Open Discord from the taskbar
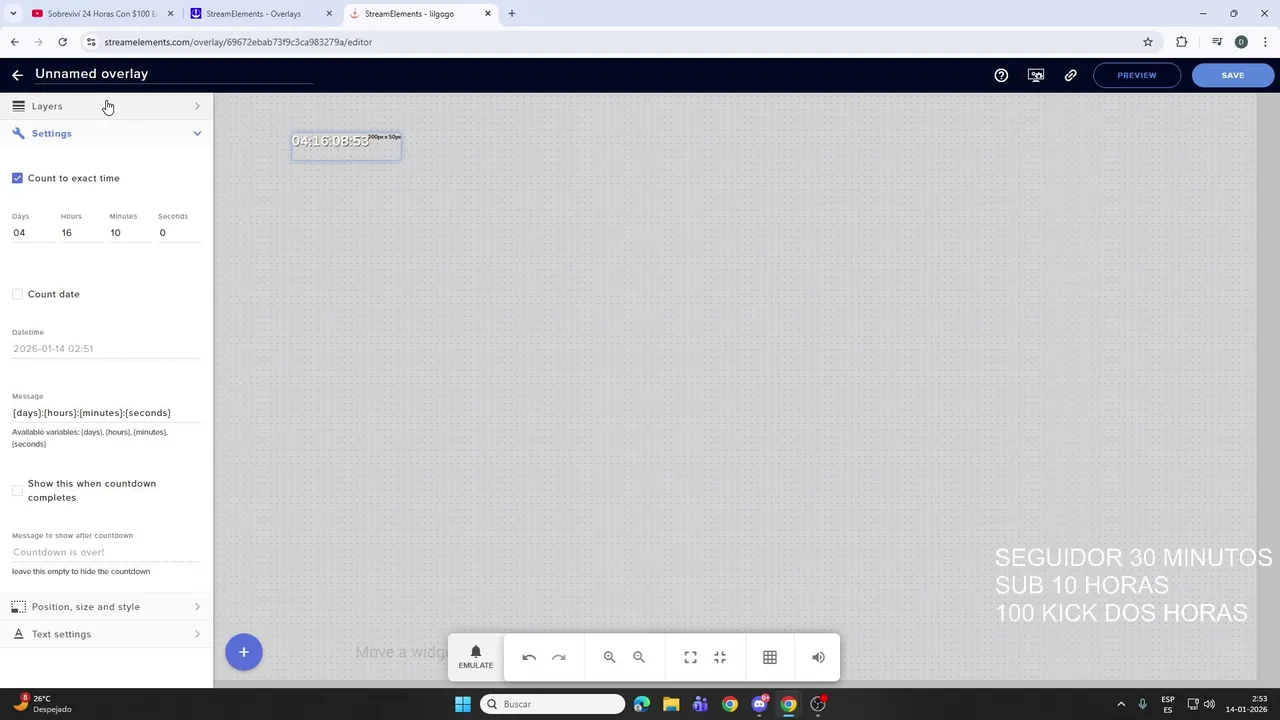Viewport: 1280px width, 720px height. pos(759,704)
